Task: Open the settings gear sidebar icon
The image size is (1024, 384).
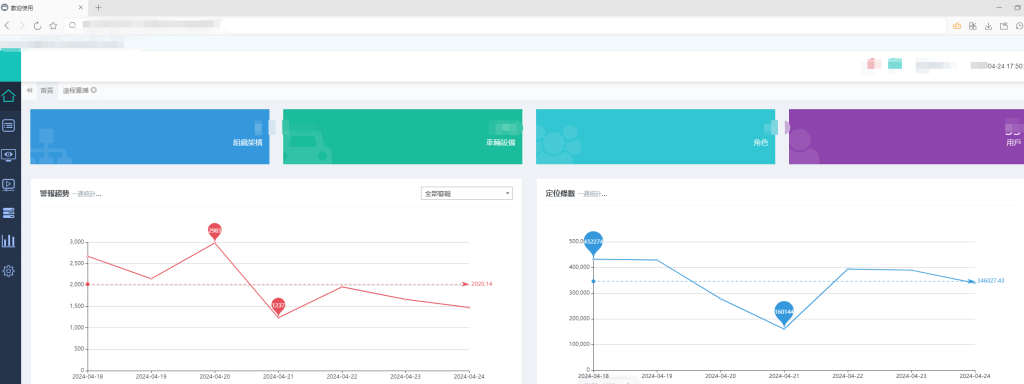Action: pyautogui.click(x=8, y=270)
